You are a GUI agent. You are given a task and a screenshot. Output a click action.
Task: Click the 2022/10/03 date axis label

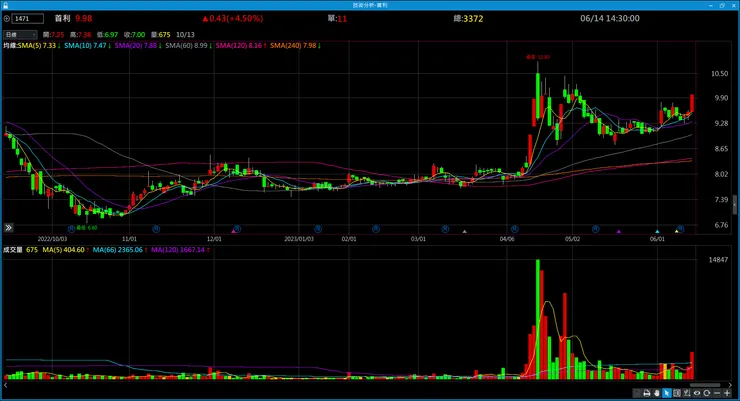click(52, 239)
